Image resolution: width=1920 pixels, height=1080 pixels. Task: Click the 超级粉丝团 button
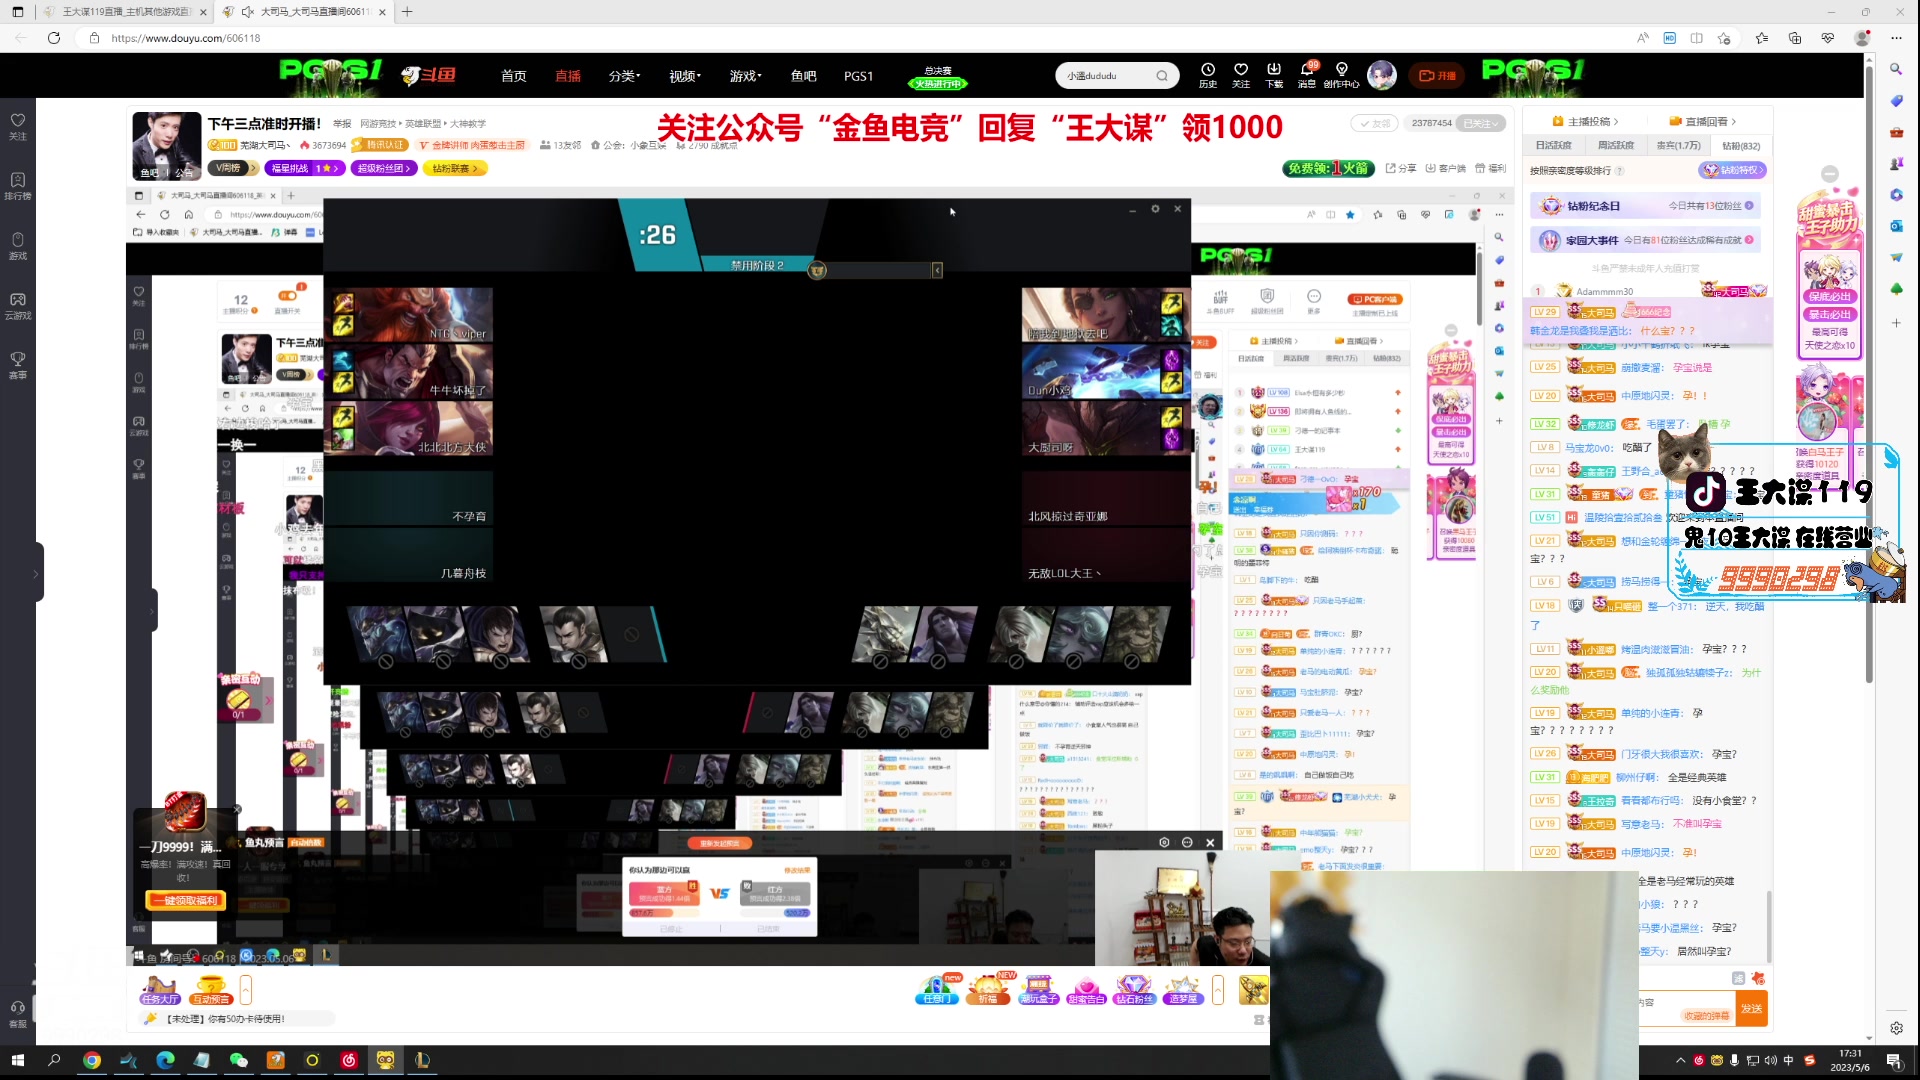[x=385, y=168]
